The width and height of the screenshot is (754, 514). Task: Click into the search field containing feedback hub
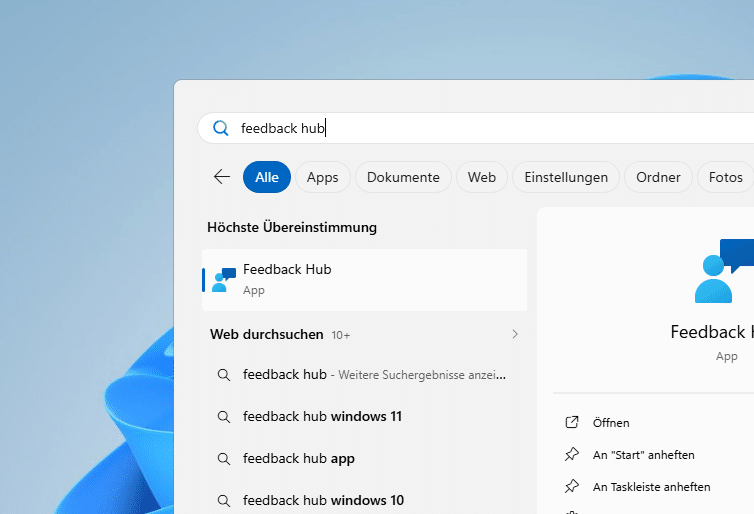pos(476,128)
